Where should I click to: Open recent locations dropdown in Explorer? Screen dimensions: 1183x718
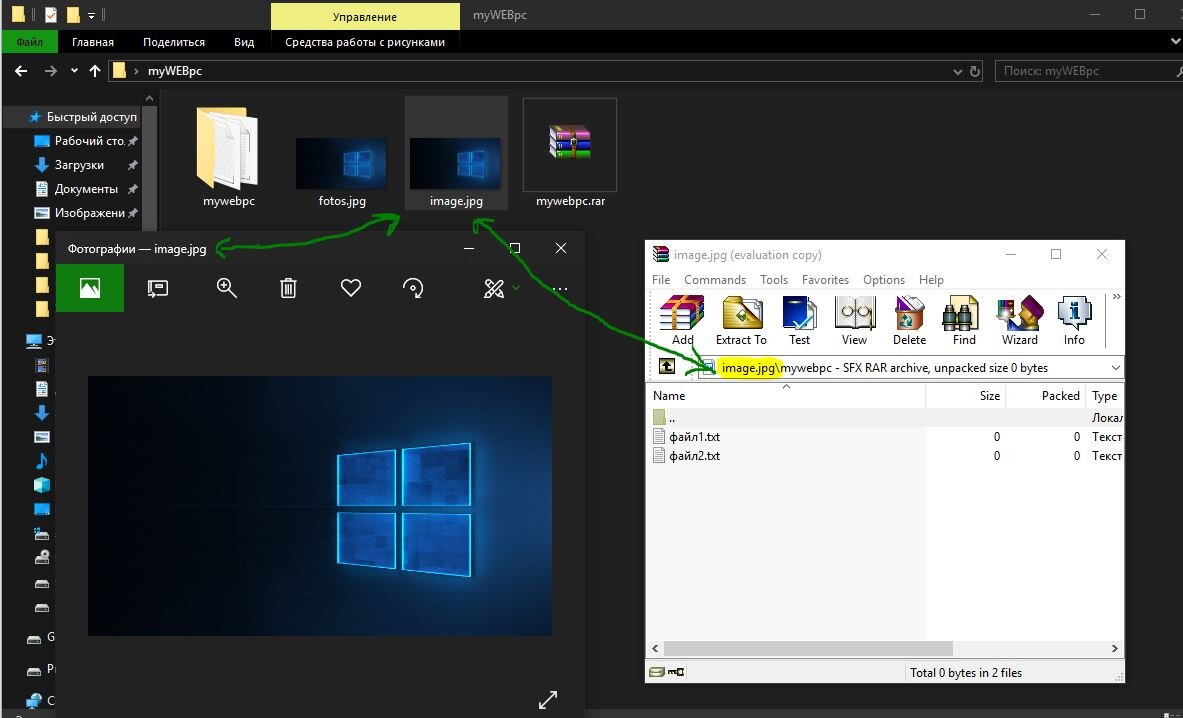(x=74, y=71)
